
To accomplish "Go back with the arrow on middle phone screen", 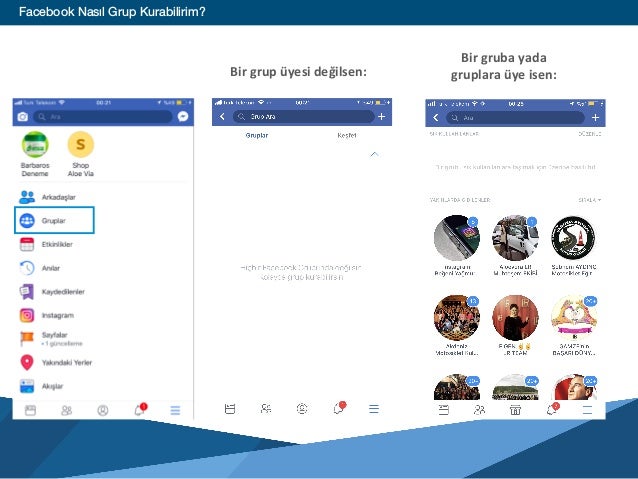I will click(x=222, y=116).
